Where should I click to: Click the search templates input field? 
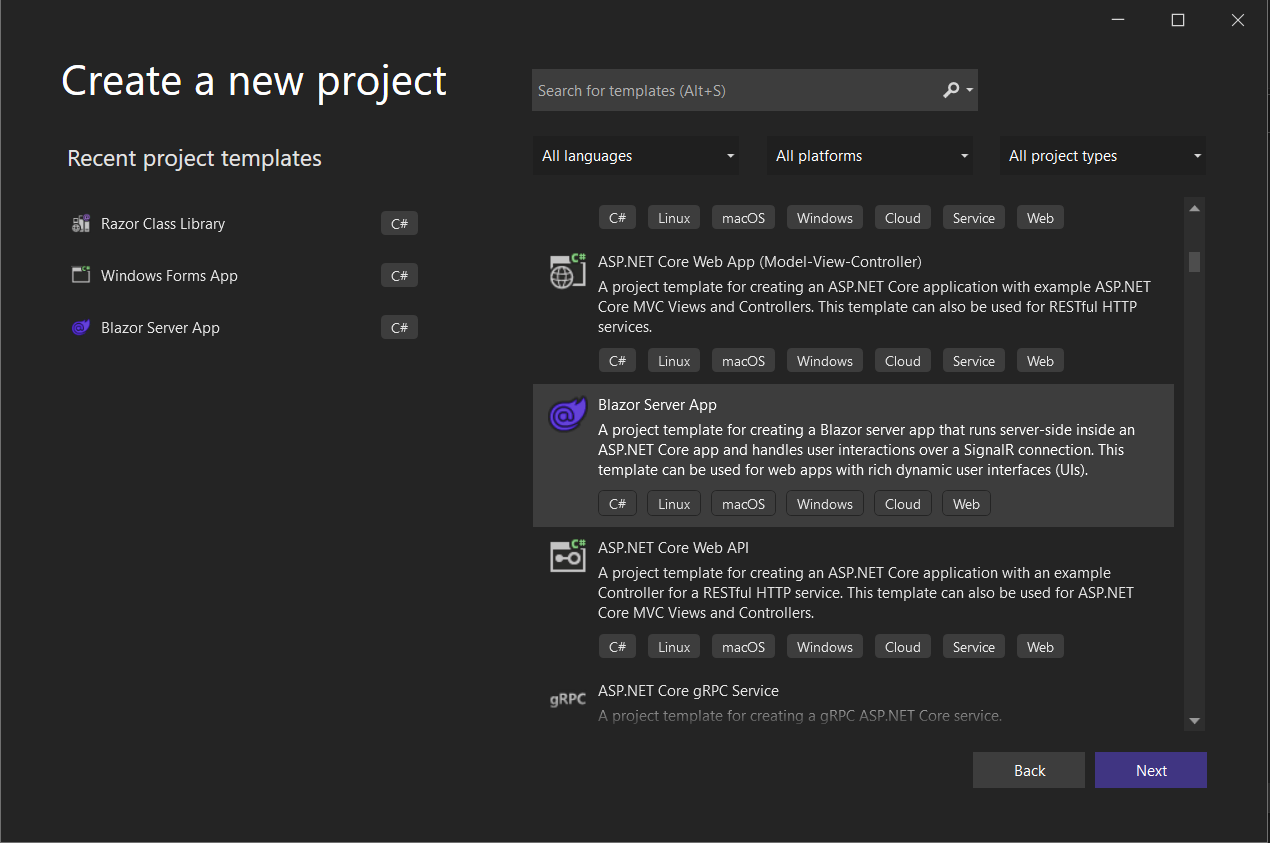pyautogui.click(x=730, y=90)
